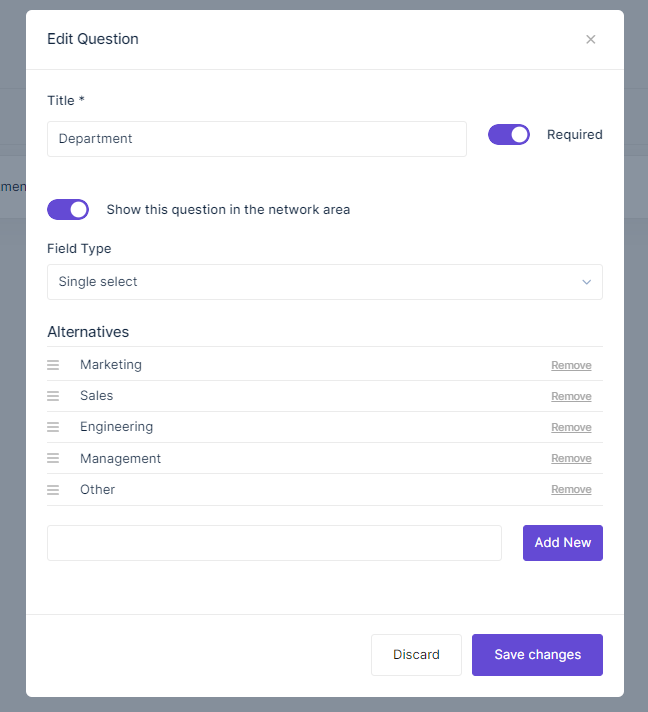648x712 pixels.
Task: Discard the question edits
Action: click(416, 655)
